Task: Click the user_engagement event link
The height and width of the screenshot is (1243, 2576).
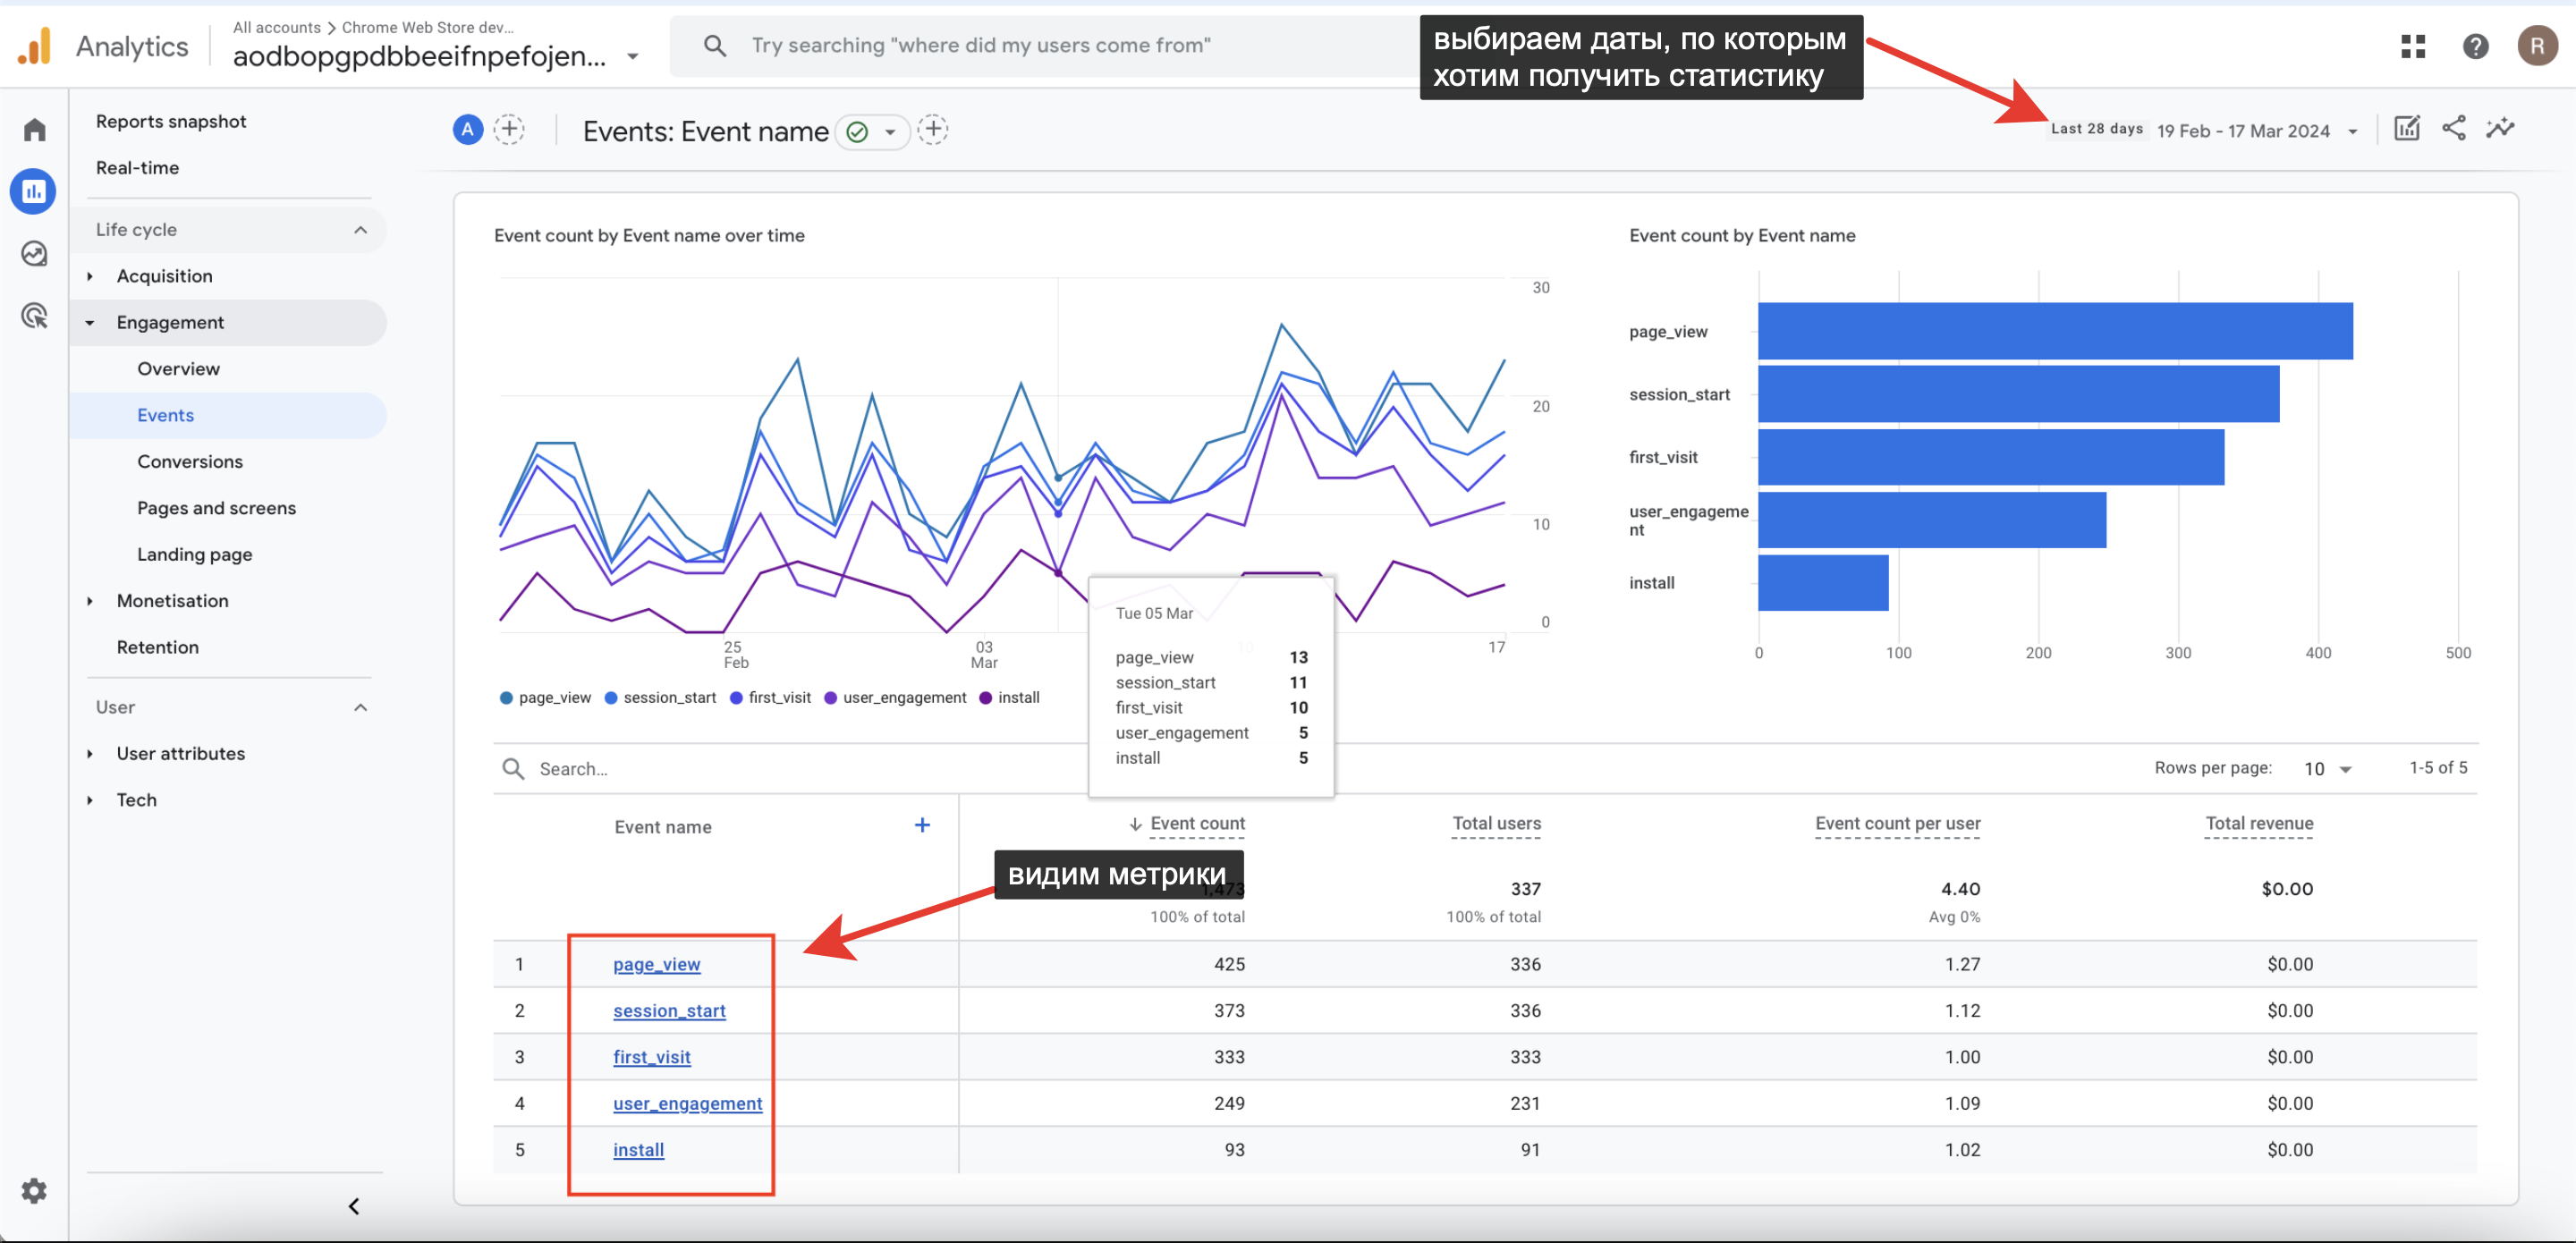Action: (x=687, y=1104)
